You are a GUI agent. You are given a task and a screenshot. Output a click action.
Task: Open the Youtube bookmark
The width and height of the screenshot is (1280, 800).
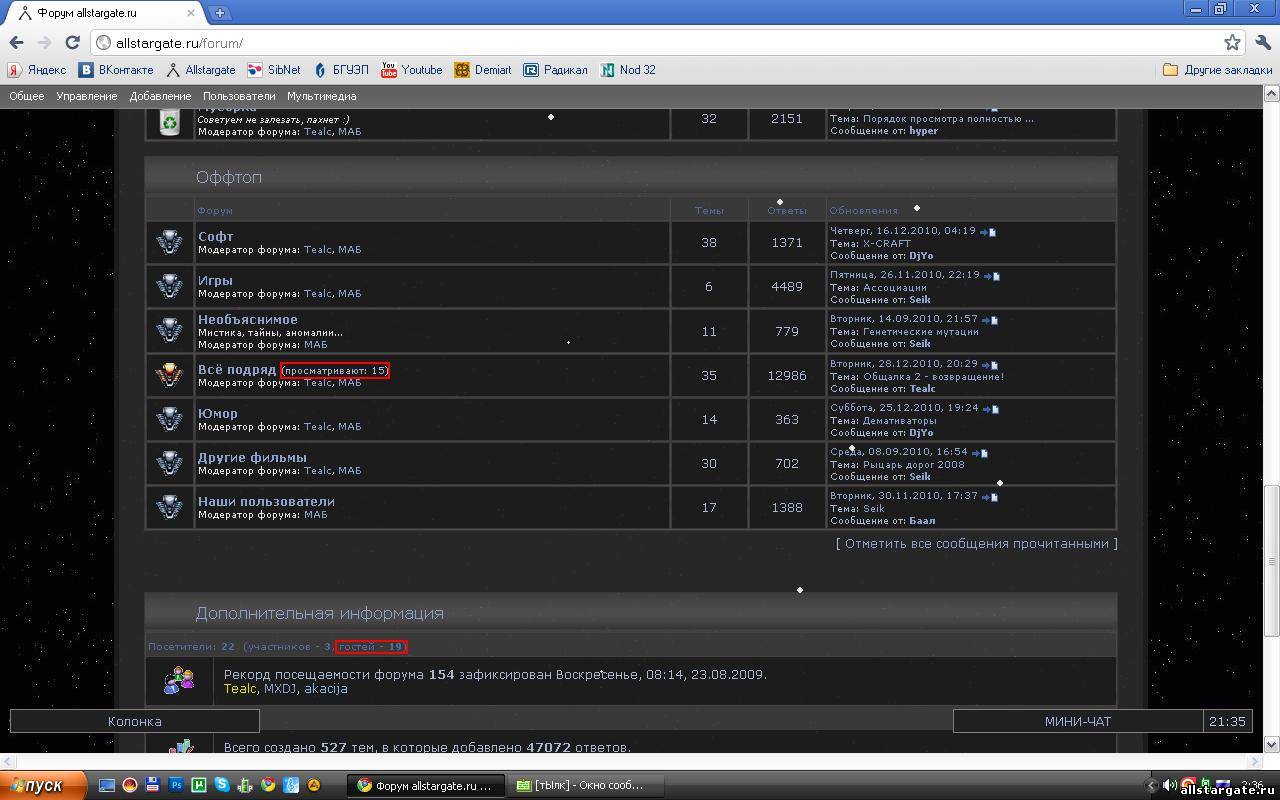411,70
